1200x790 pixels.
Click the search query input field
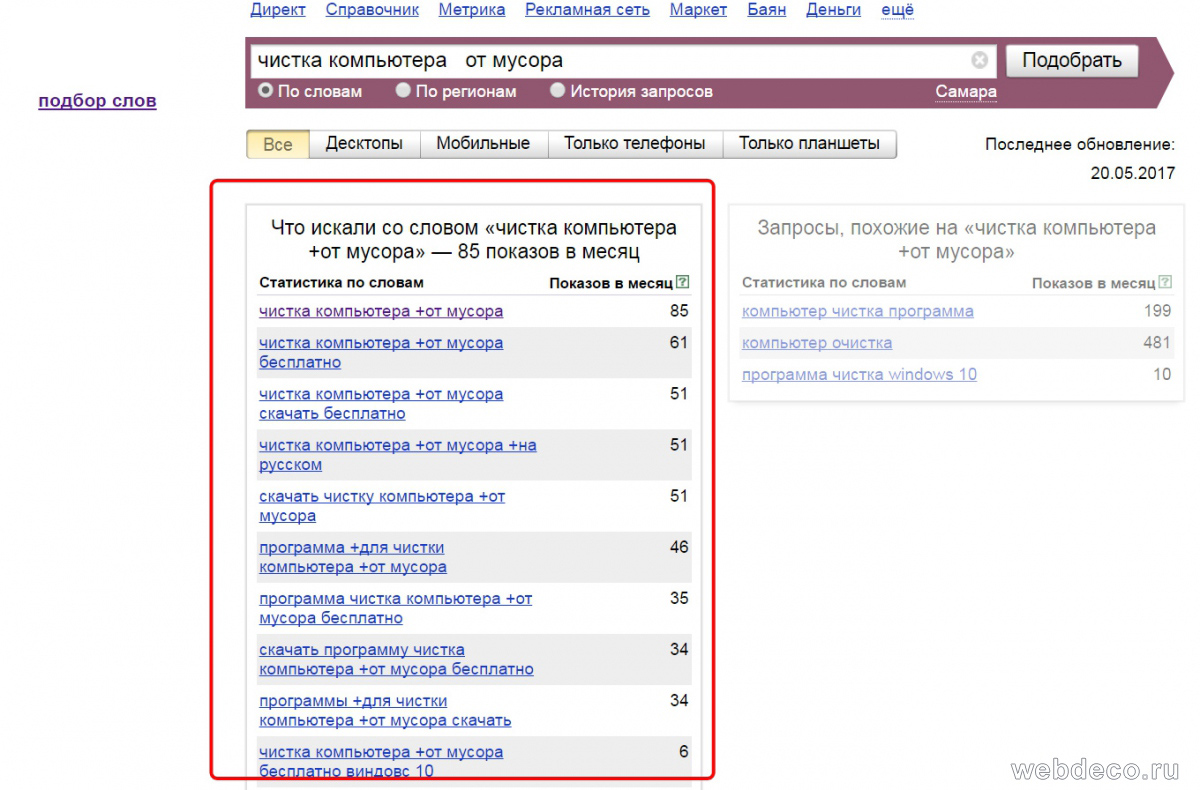pos(600,61)
